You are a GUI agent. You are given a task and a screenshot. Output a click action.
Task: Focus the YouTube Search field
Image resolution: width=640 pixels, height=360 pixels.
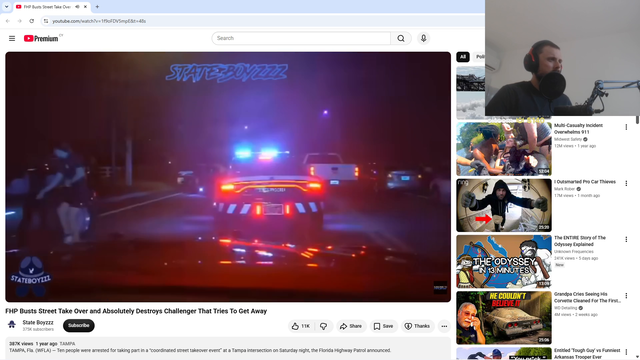tap(301, 38)
